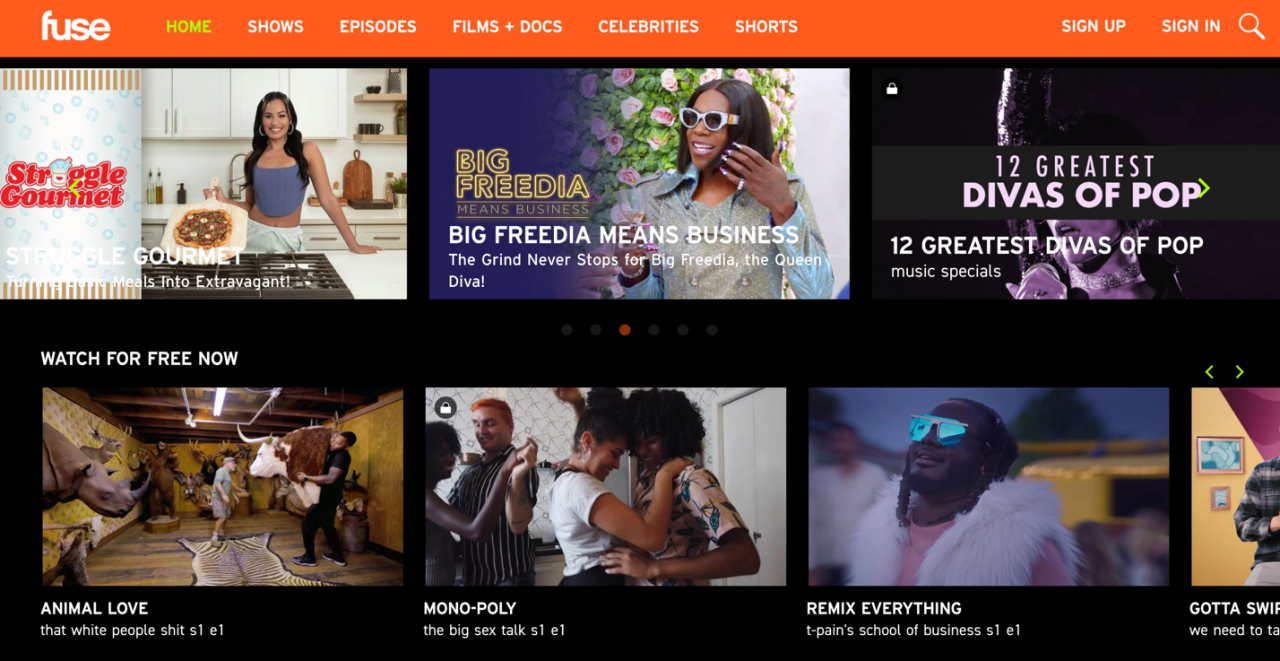Show next Watch For Free Now items
Viewport: 1280px width, 661px height.
pyautogui.click(x=1240, y=372)
